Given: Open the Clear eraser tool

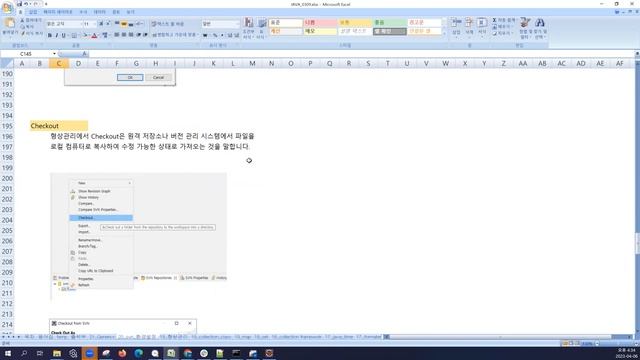Looking at the screenshot, I should pyautogui.click(x=503, y=33).
